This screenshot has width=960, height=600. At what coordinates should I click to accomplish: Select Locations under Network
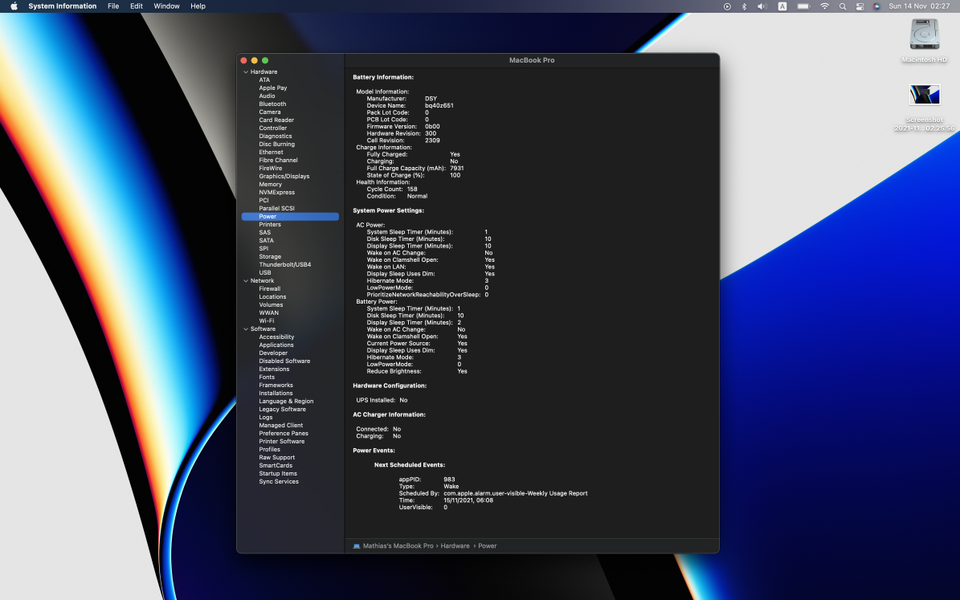point(272,297)
